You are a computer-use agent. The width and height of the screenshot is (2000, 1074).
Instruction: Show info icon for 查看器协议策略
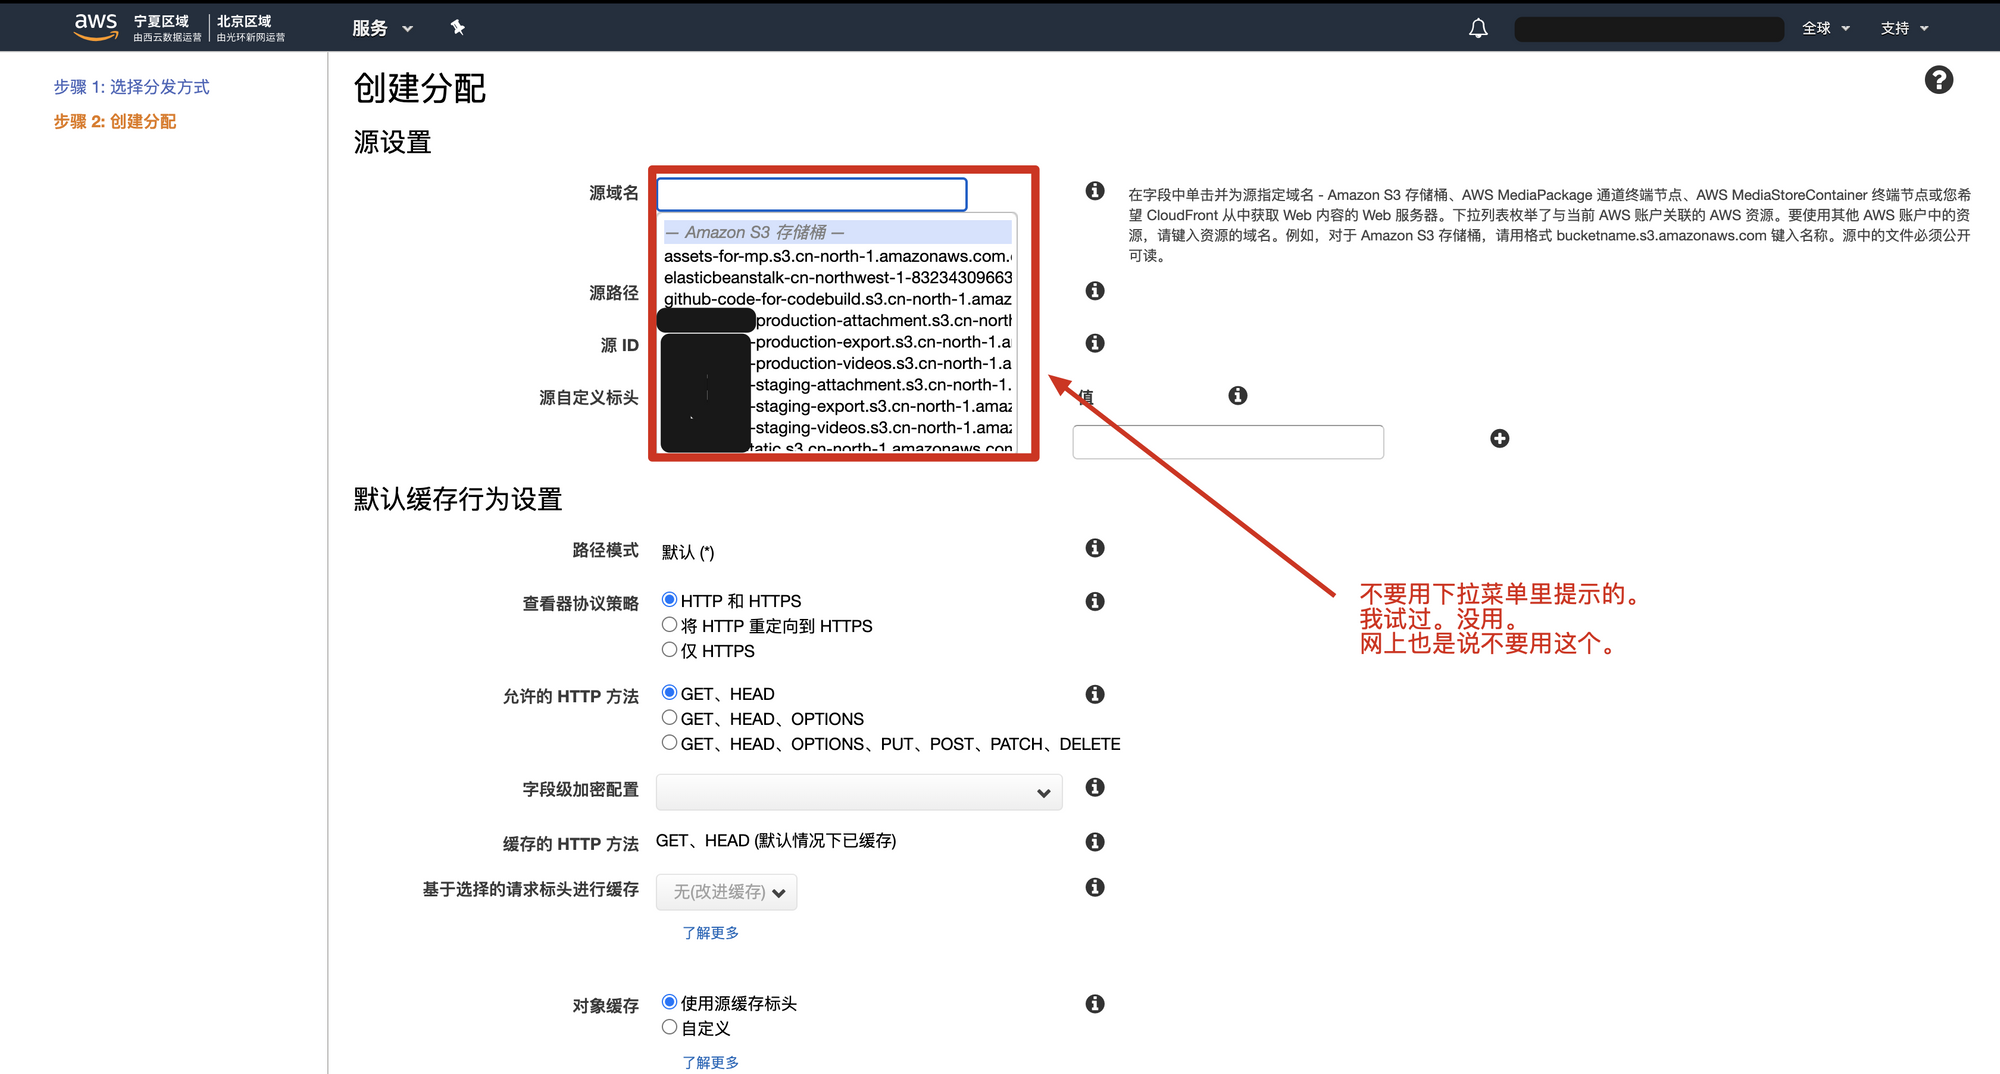[1095, 601]
